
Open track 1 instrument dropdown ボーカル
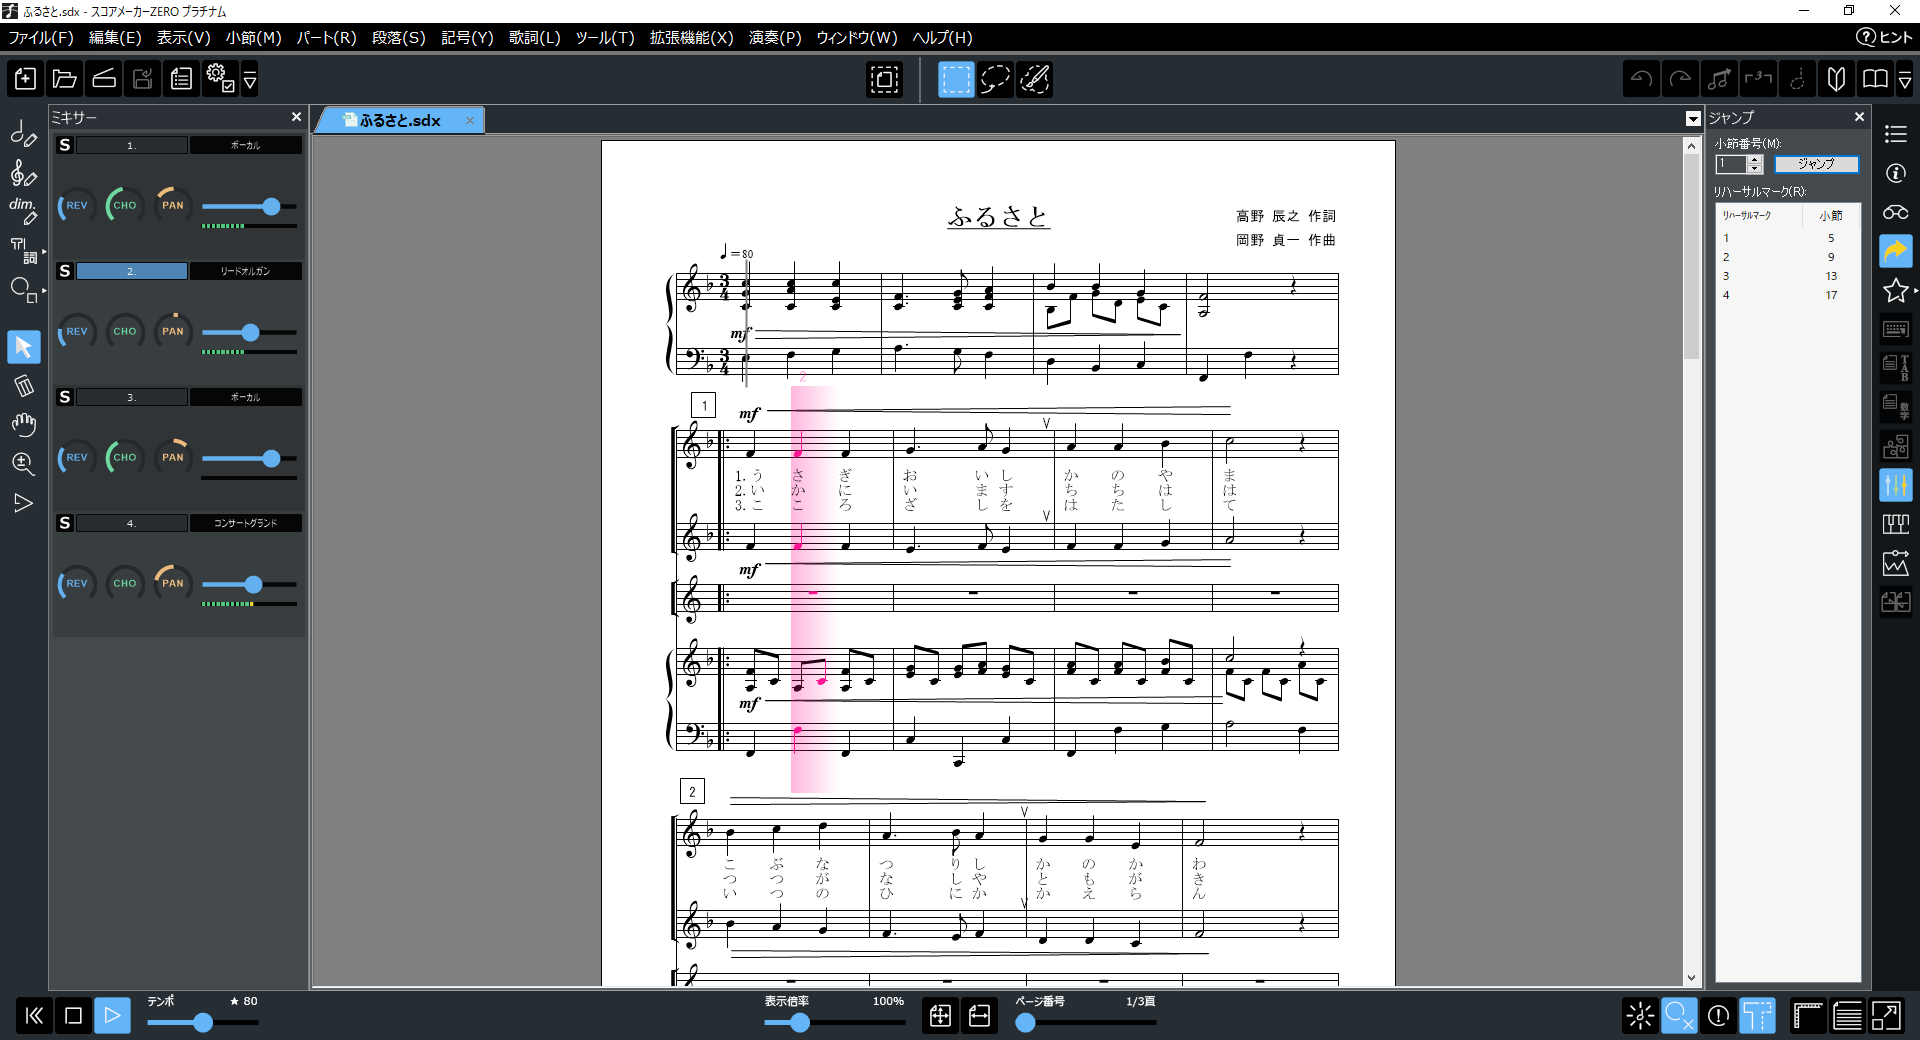click(x=246, y=145)
